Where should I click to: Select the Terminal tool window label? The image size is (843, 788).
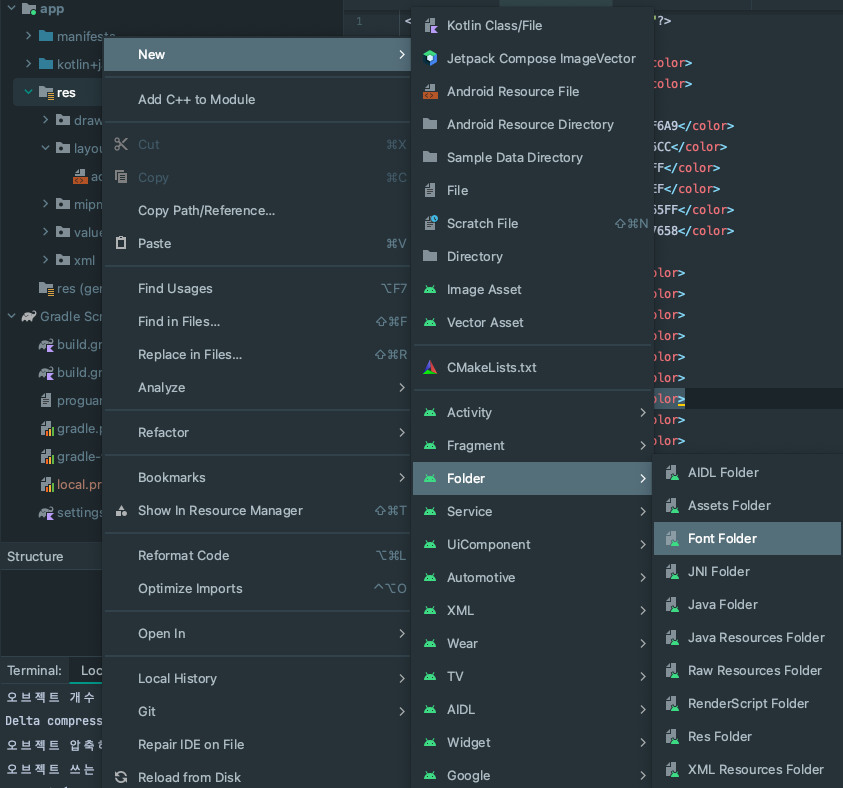click(x=34, y=670)
